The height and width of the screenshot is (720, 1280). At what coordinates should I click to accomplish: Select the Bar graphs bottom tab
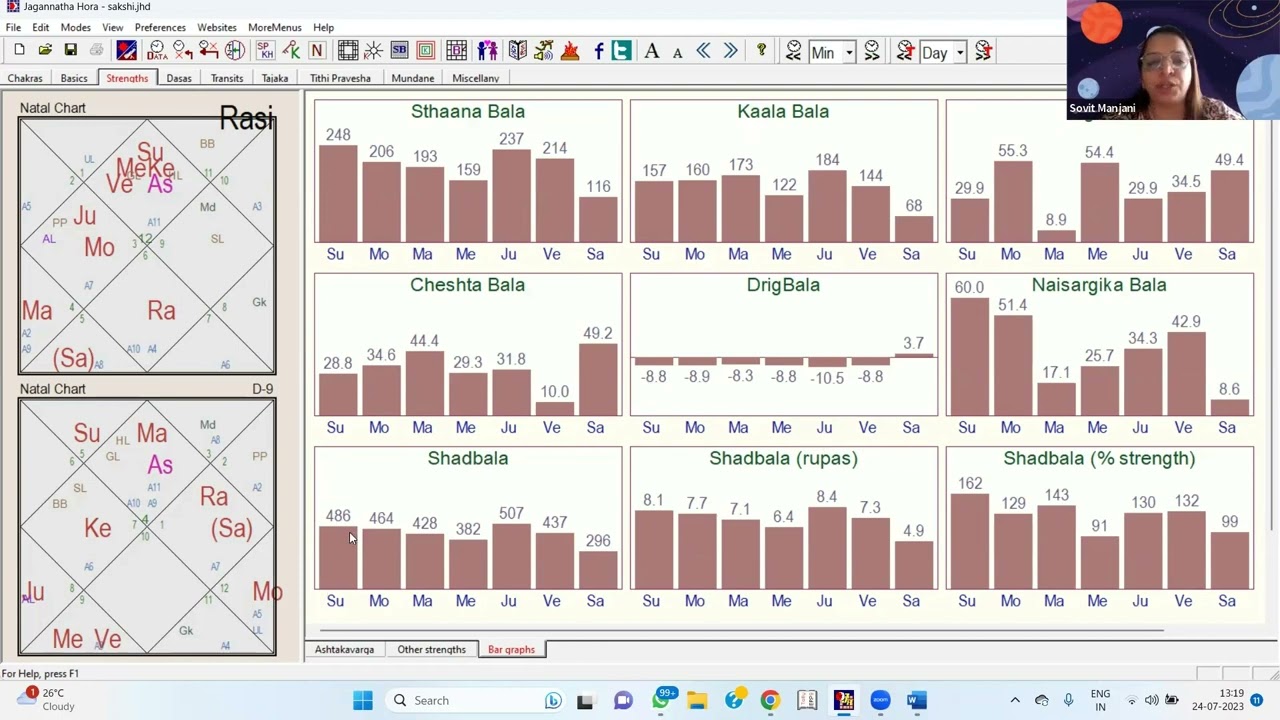[511, 650]
